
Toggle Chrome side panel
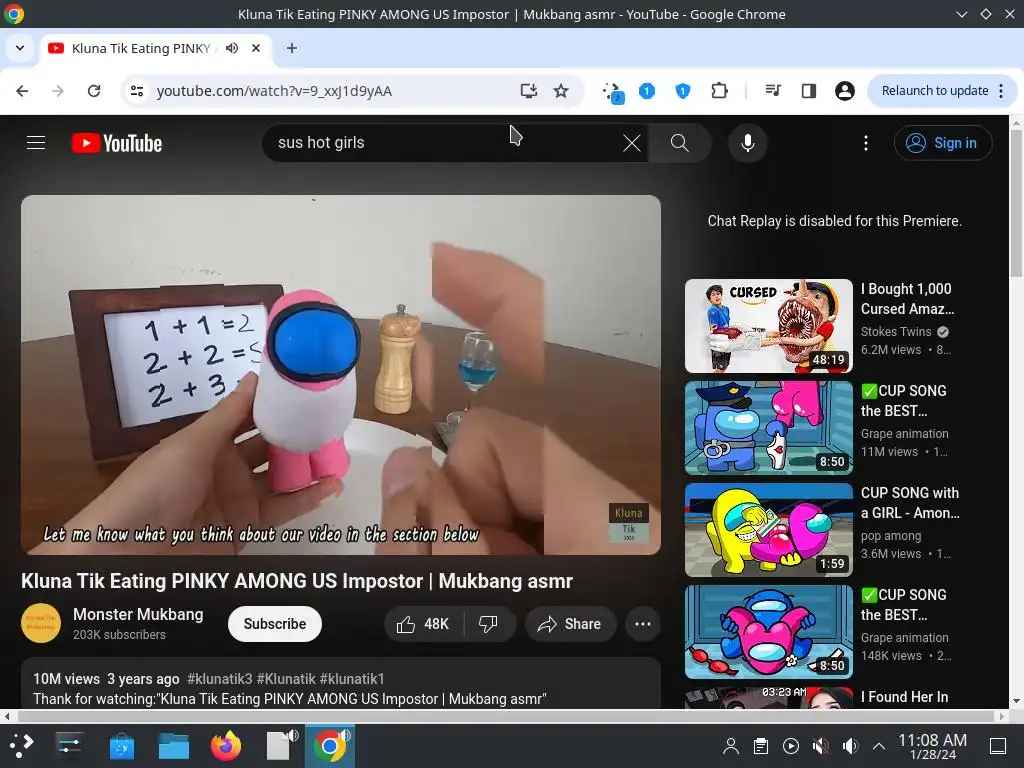(808, 91)
